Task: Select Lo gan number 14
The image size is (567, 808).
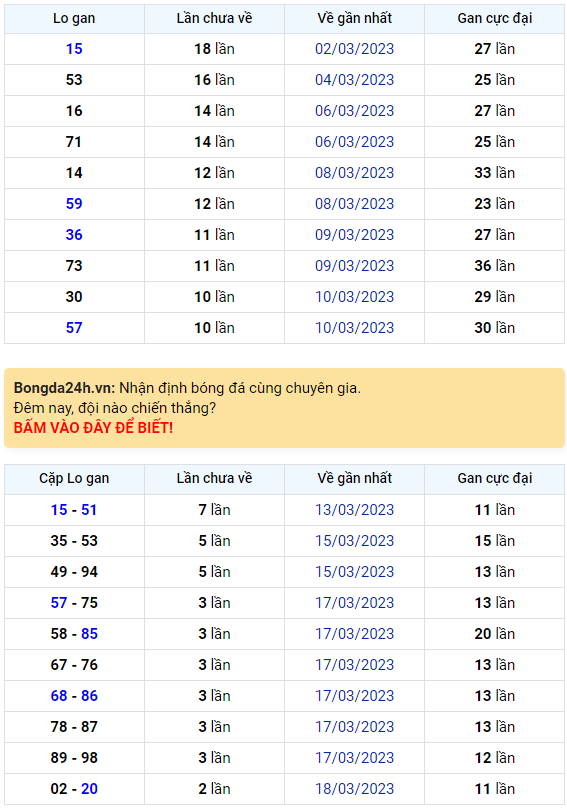Action: (74, 173)
